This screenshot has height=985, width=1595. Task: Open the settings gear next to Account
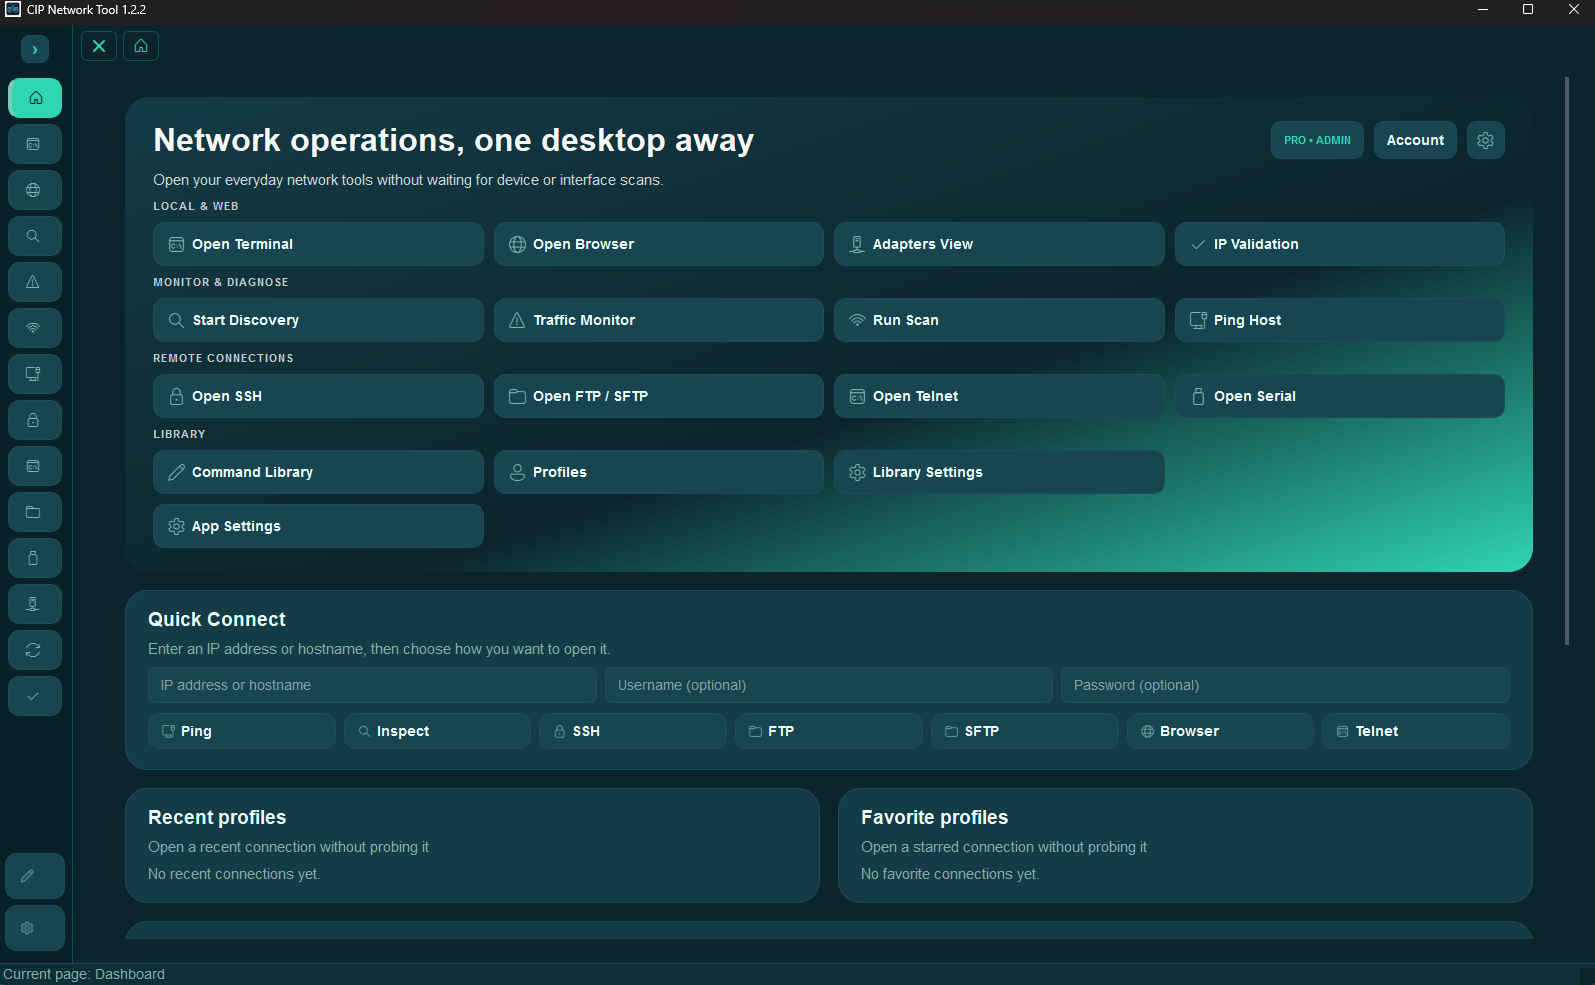[1486, 140]
